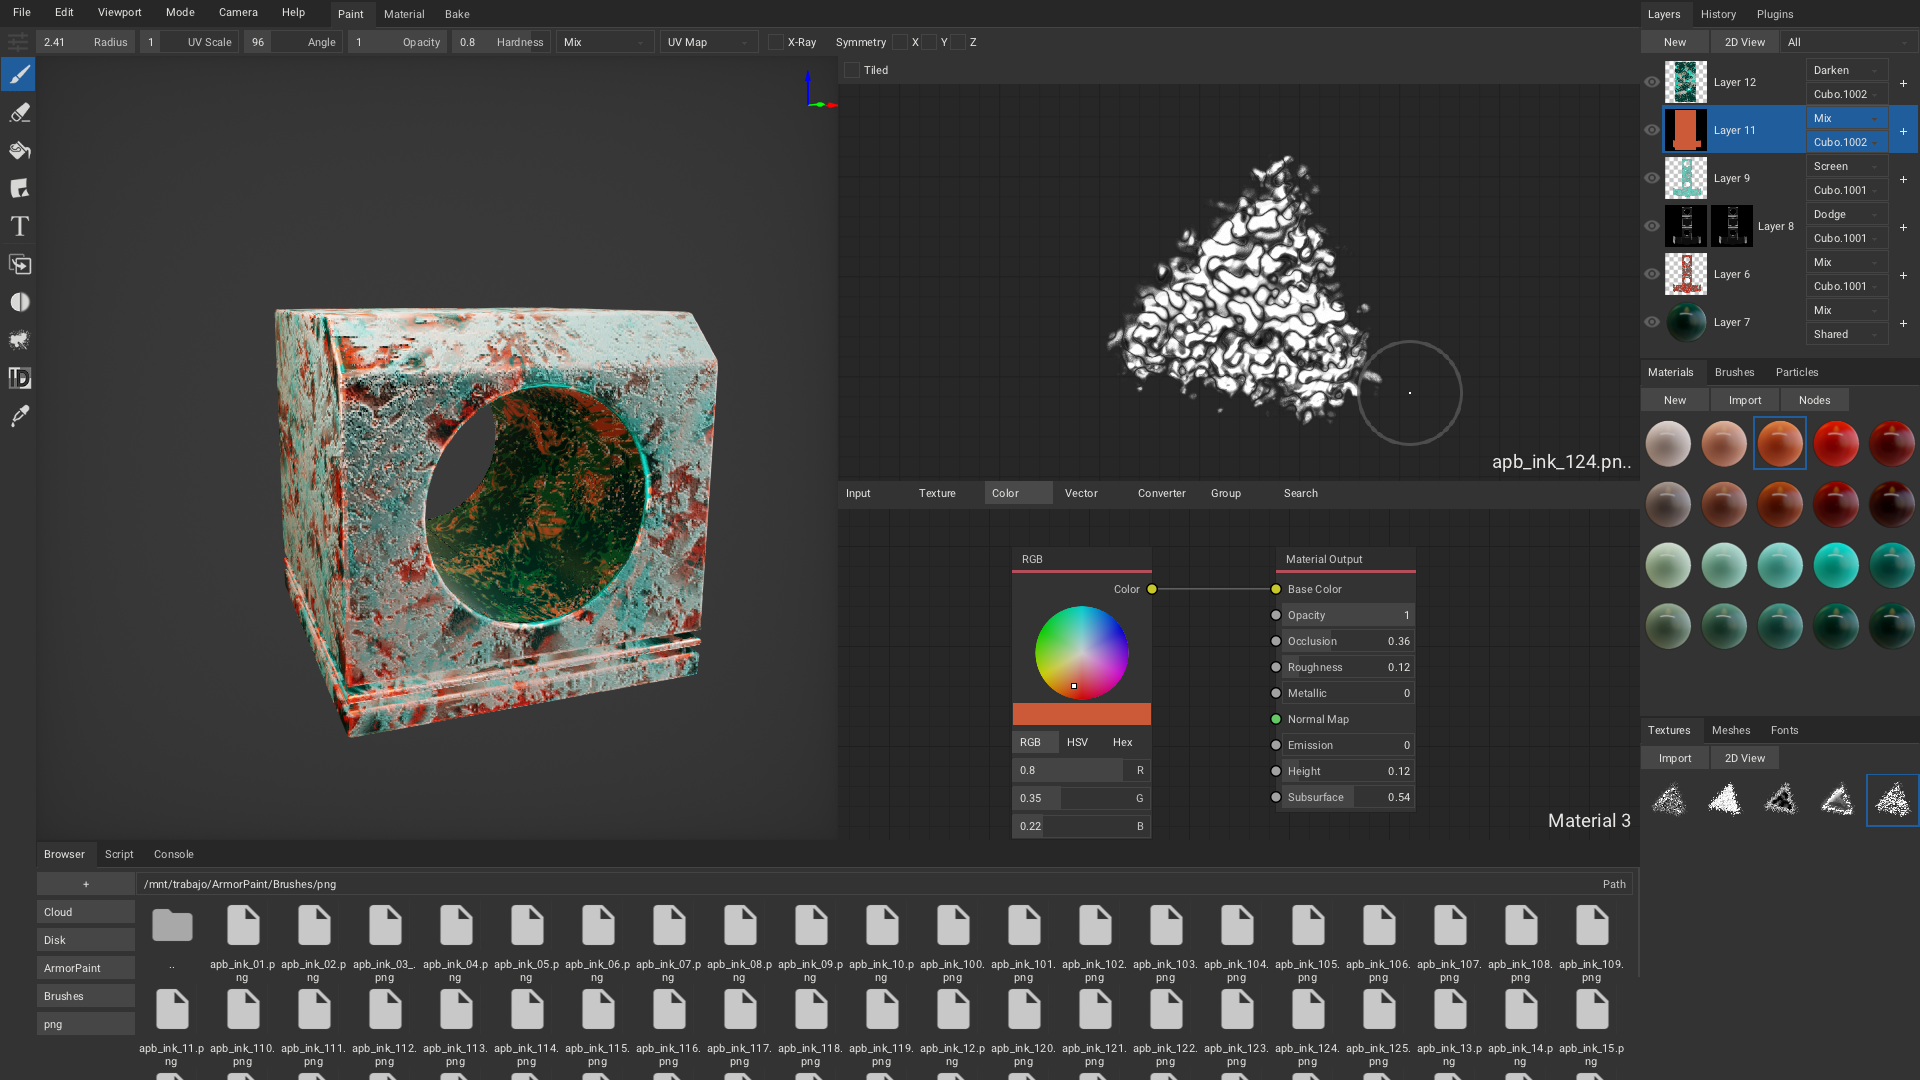Open Layer 11's Cubo.1002 object dropdown
The height and width of the screenshot is (1080, 1920).
click(x=1846, y=142)
